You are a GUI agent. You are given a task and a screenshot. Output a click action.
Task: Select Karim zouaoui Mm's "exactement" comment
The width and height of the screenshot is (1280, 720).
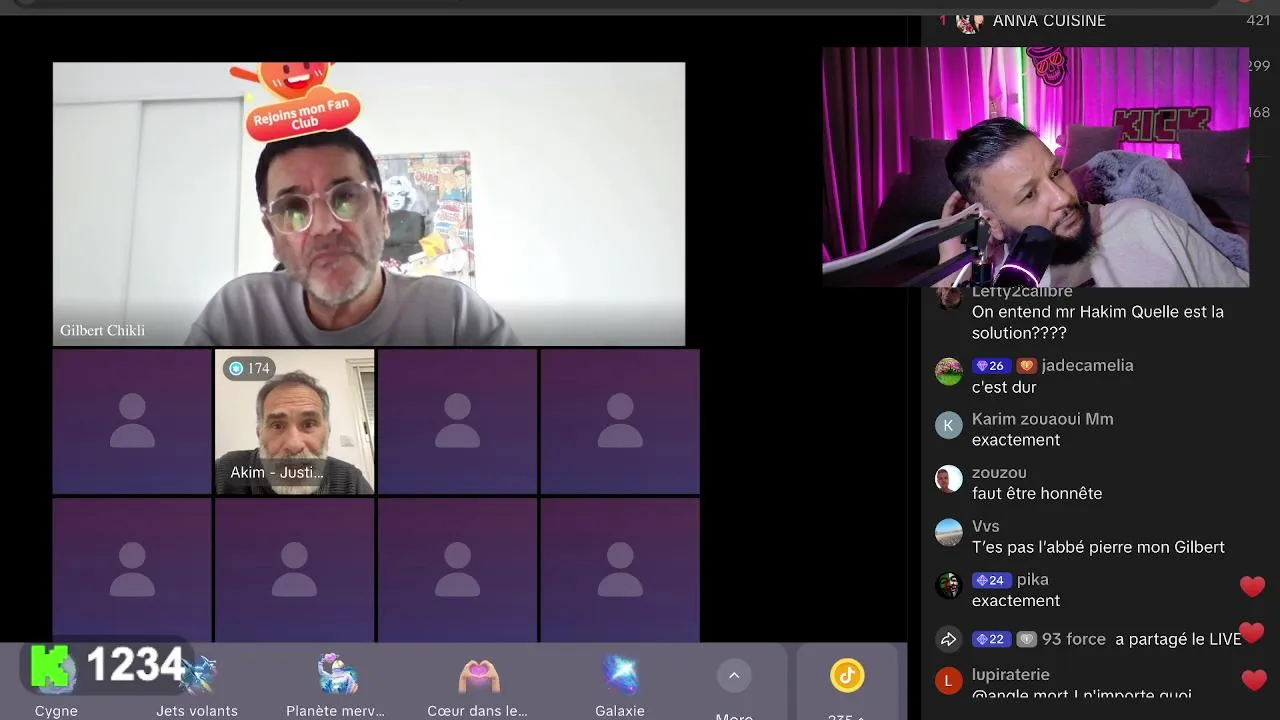pyautogui.click(x=1016, y=440)
